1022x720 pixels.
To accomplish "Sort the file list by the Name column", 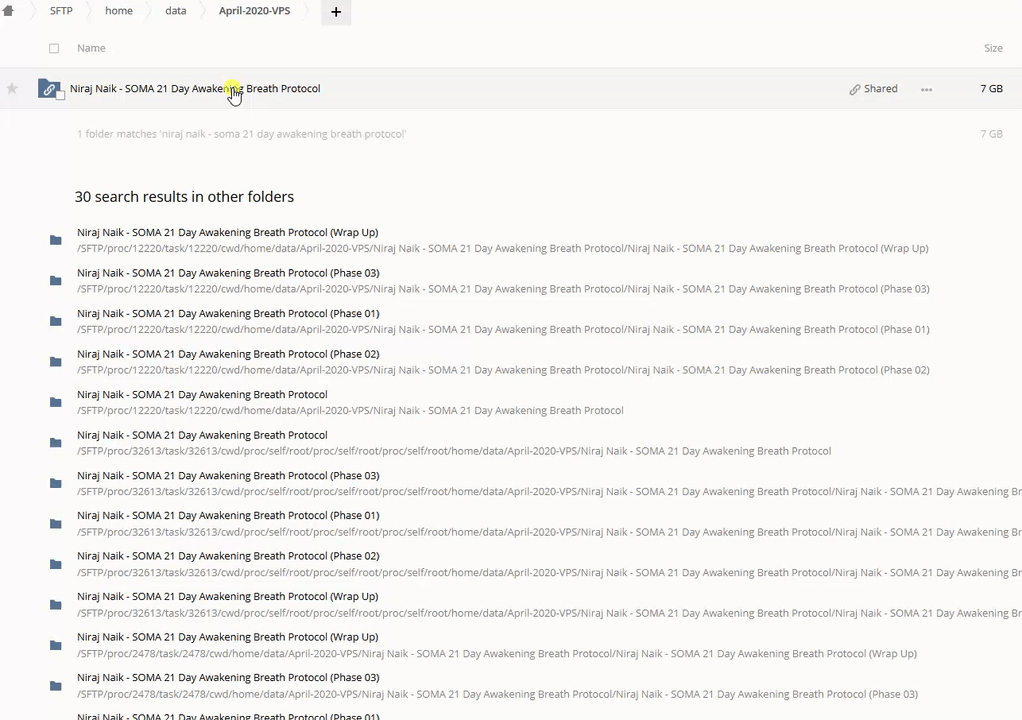I will [x=91, y=48].
